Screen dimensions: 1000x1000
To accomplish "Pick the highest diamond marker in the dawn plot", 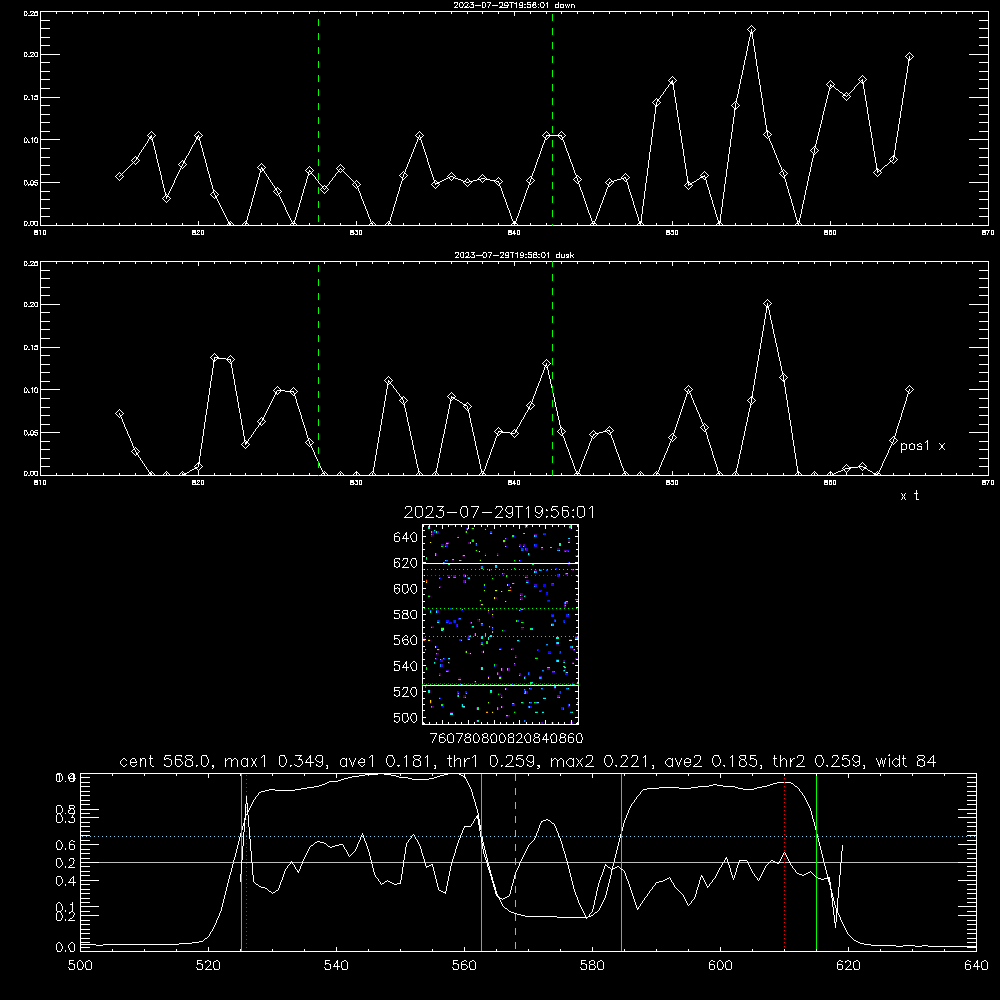I will point(752,29).
